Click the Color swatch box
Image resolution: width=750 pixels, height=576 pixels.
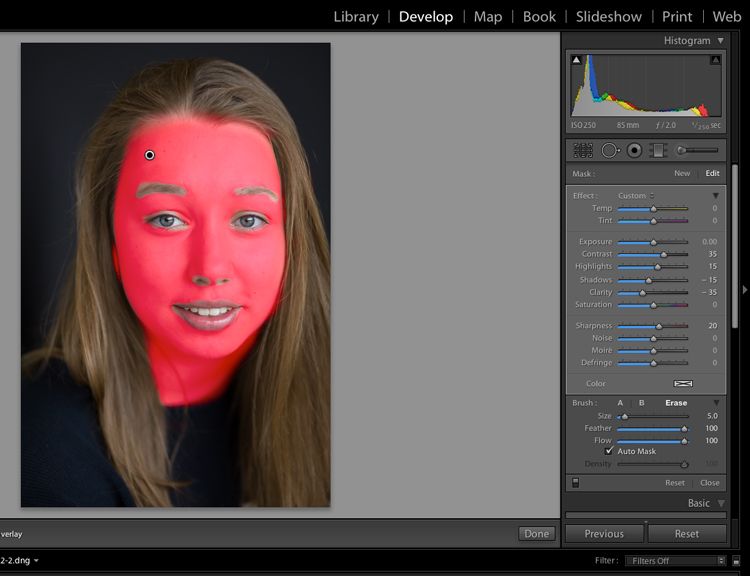(x=683, y=383)
